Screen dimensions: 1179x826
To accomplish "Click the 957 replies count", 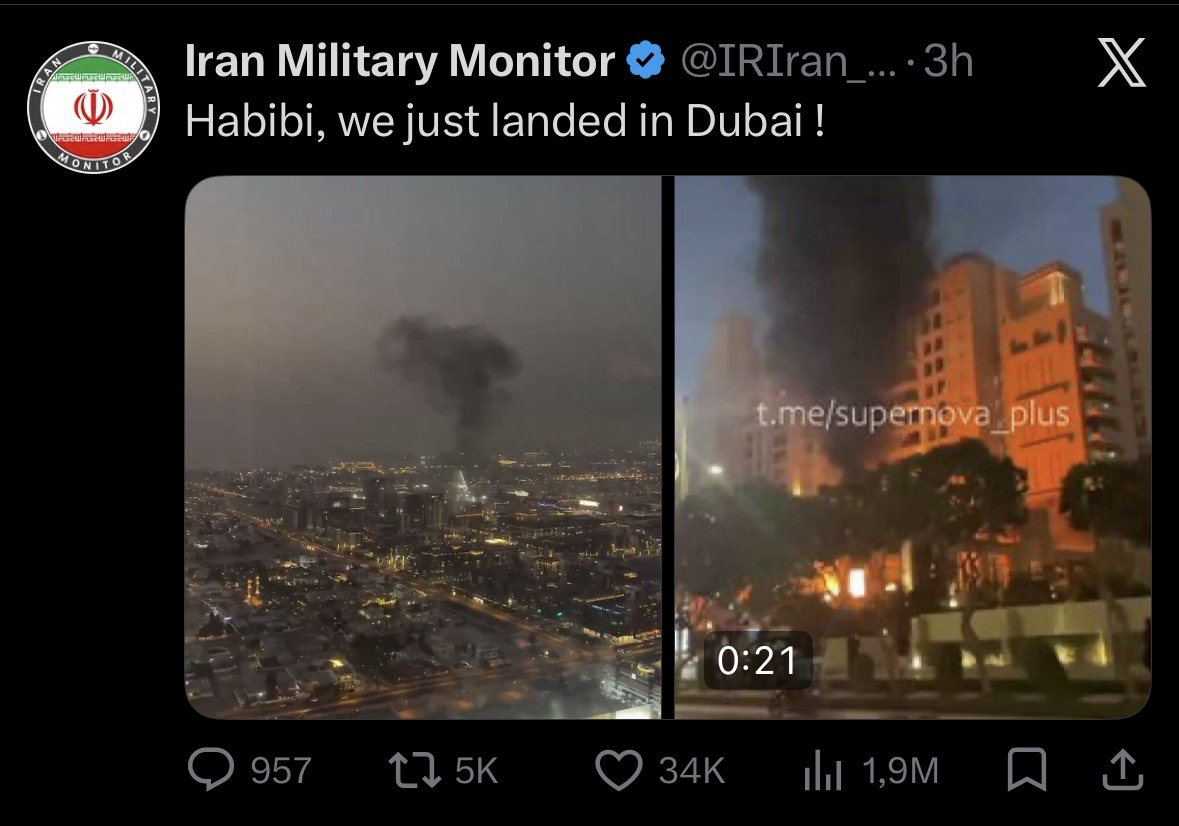I will click(x=280, y=771).
